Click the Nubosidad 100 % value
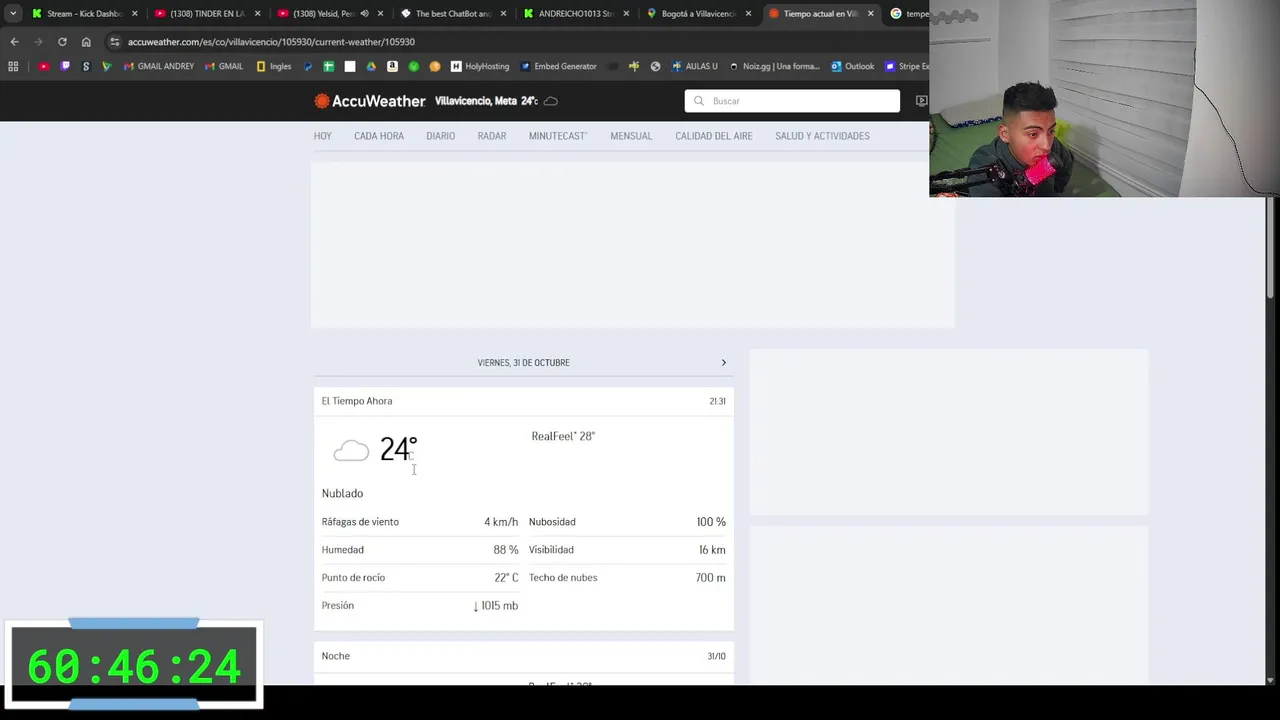 coord(711,522)
